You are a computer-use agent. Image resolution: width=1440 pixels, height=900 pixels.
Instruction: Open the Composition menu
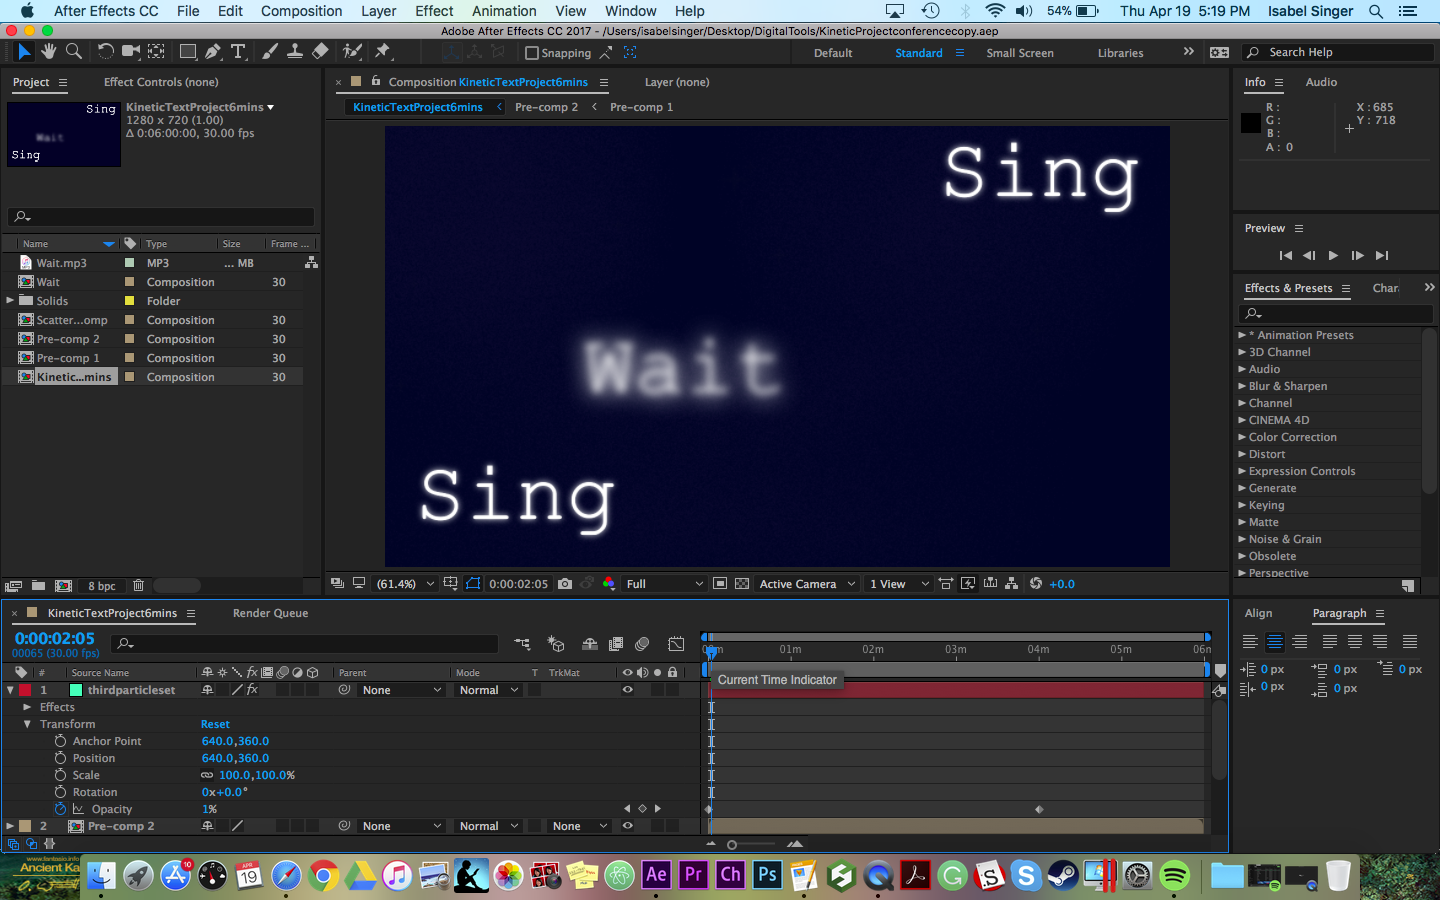click(x=301, y=11)
